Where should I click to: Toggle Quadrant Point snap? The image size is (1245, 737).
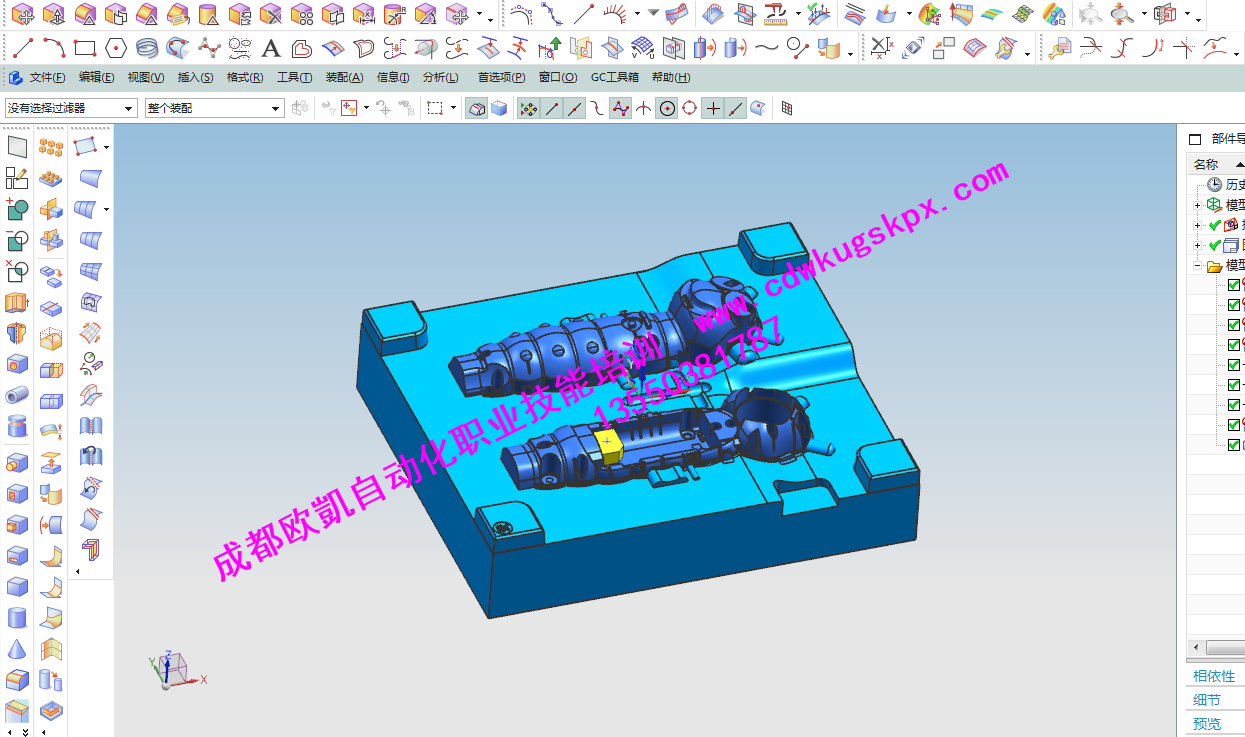click(689, 108)
